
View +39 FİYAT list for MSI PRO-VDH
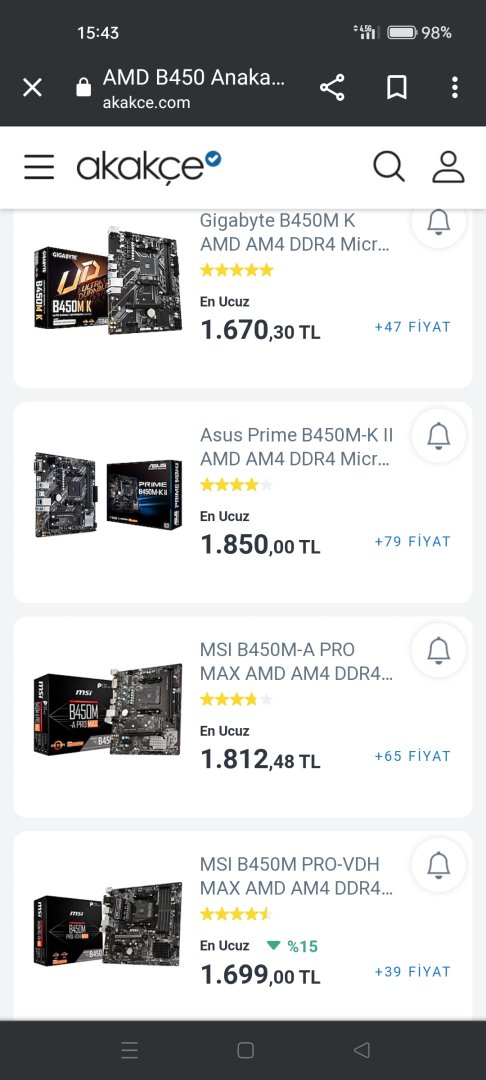(x=412, y=971)
